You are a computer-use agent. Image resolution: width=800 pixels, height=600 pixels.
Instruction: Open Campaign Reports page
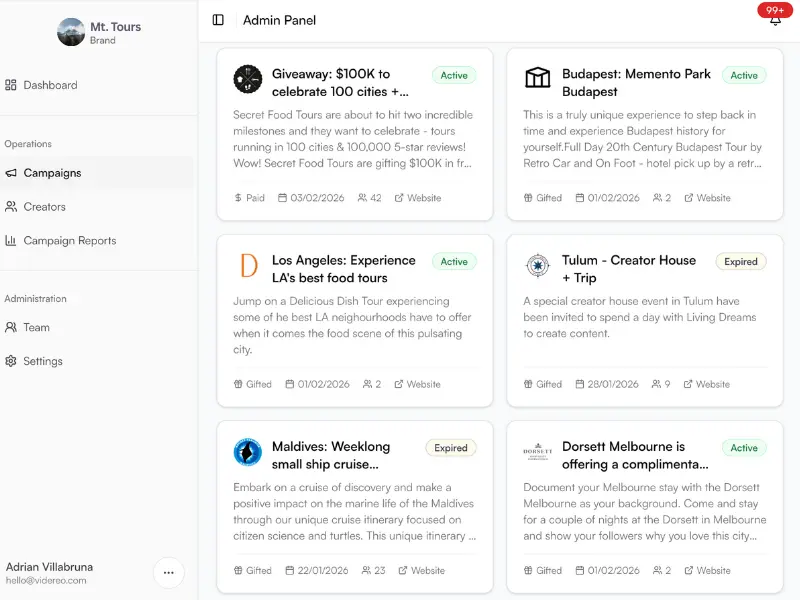[69, 241]
